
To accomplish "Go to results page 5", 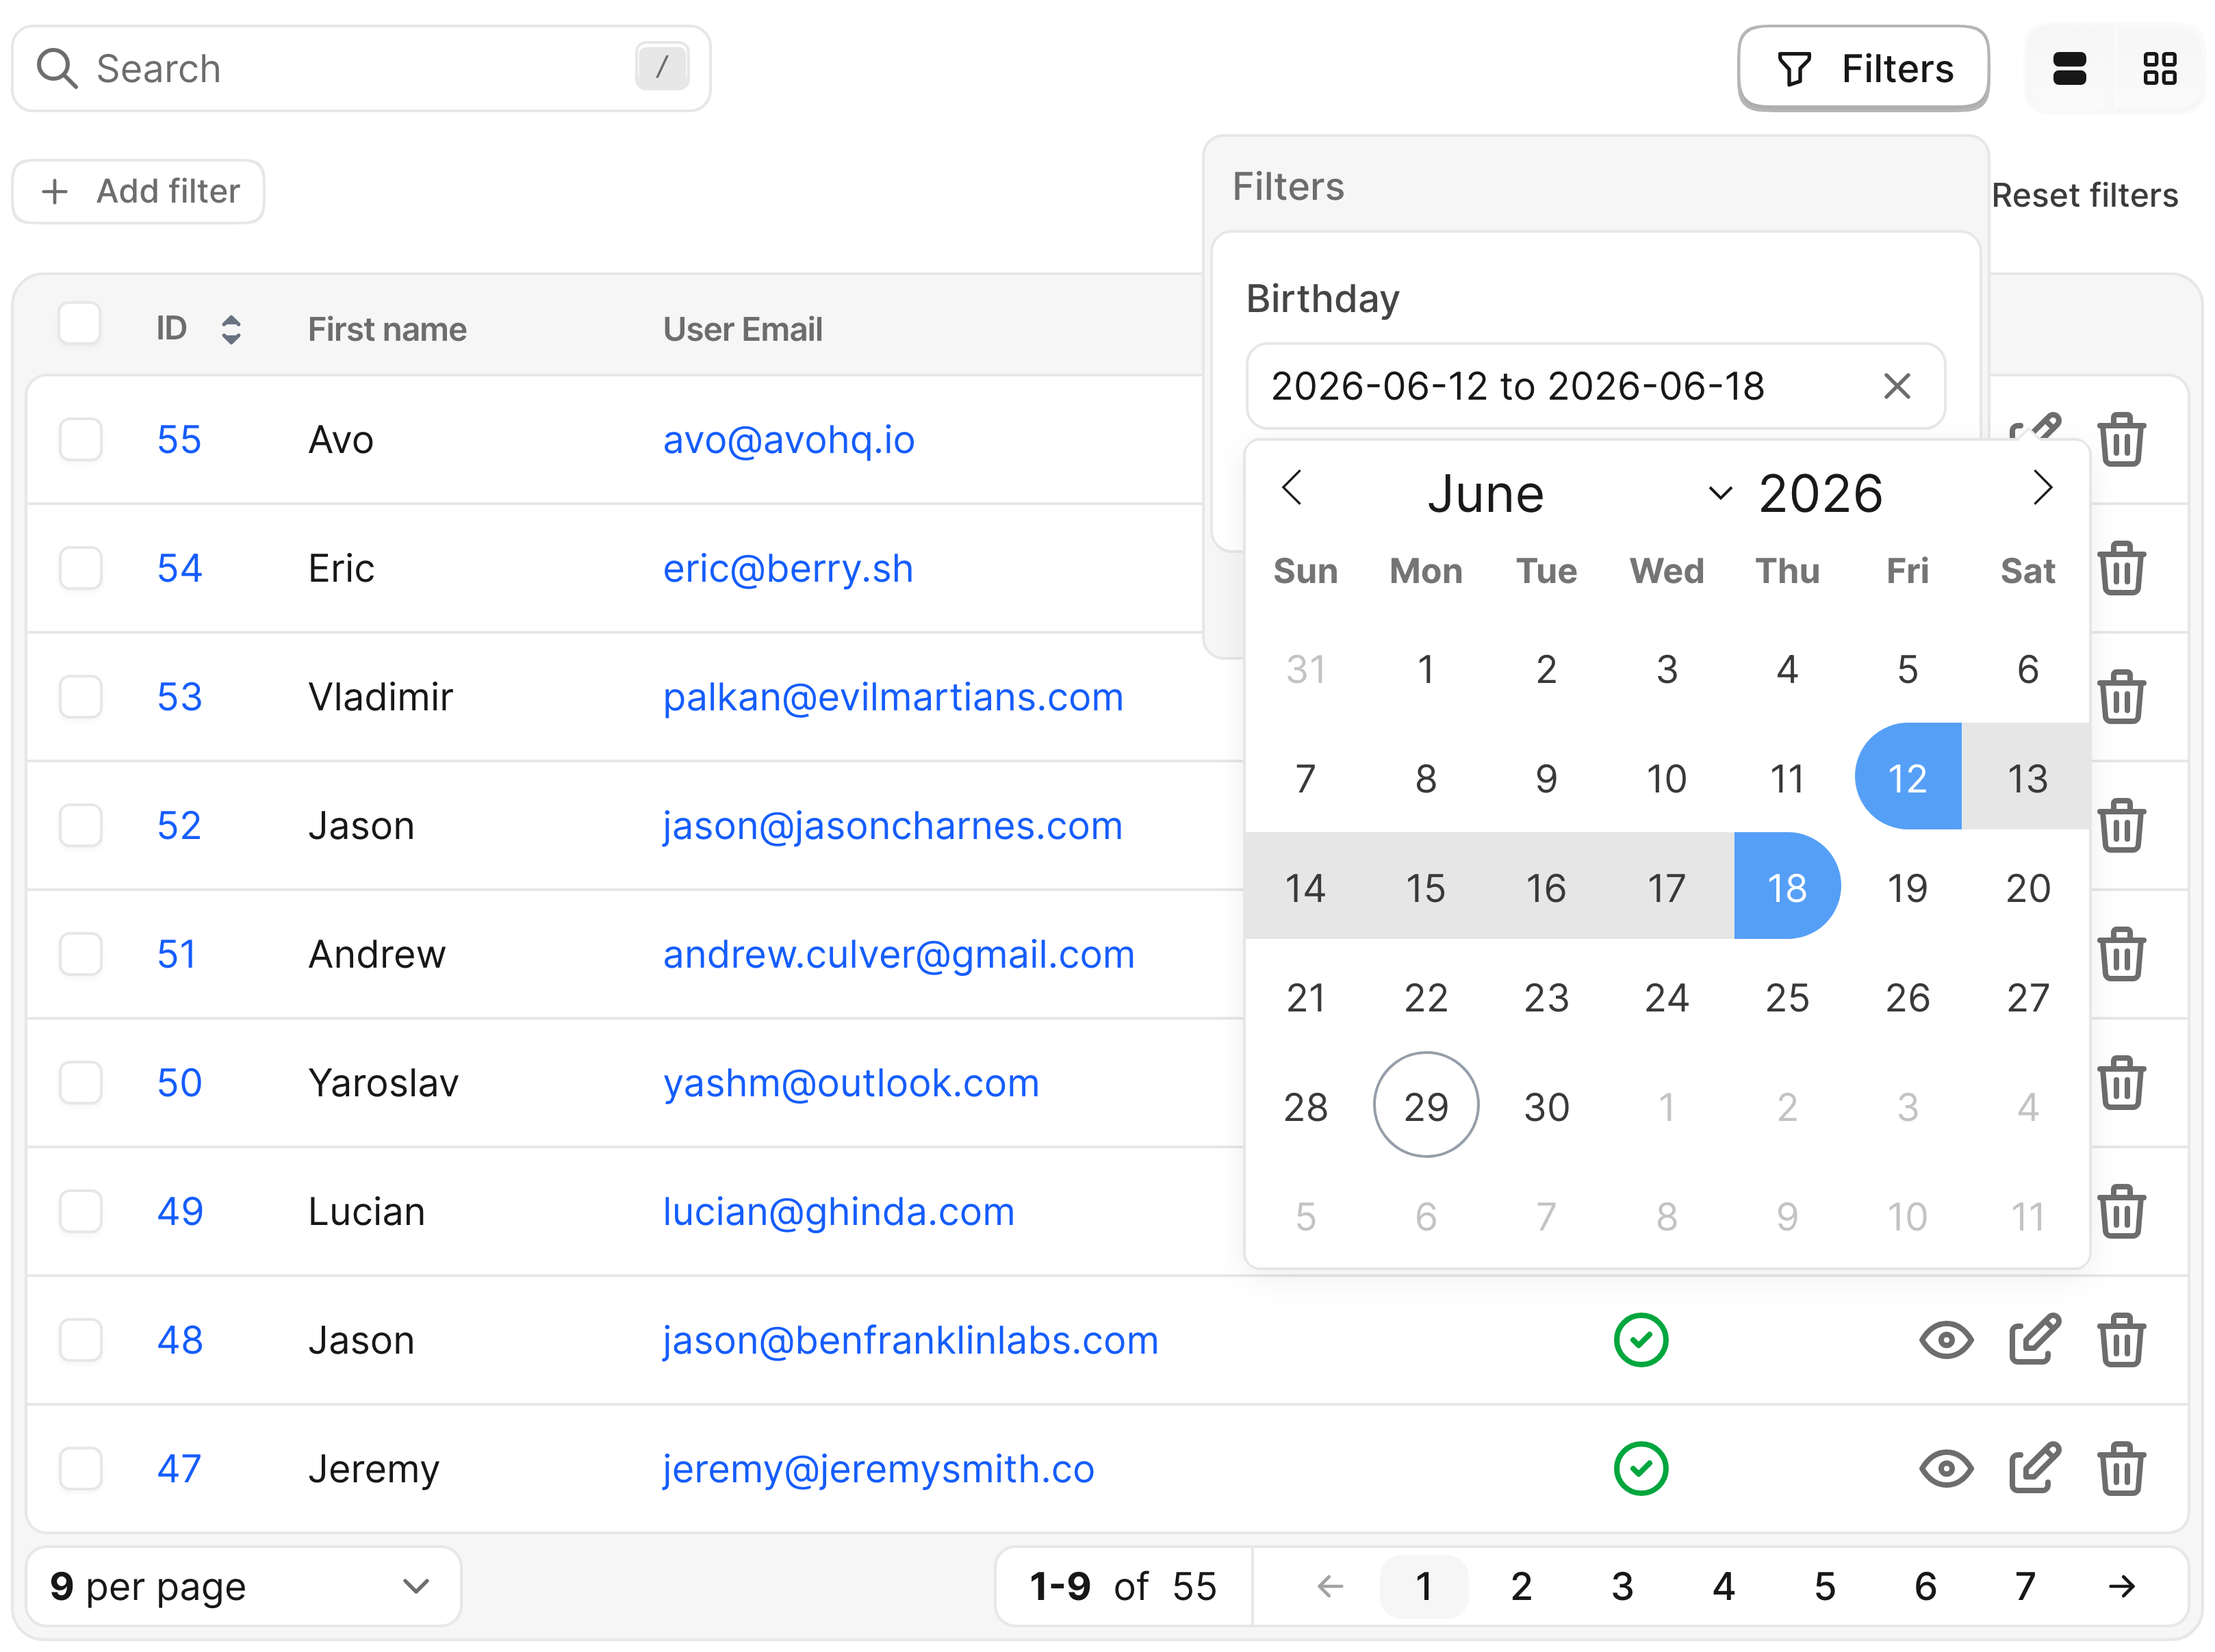I will point(1824,1586).
